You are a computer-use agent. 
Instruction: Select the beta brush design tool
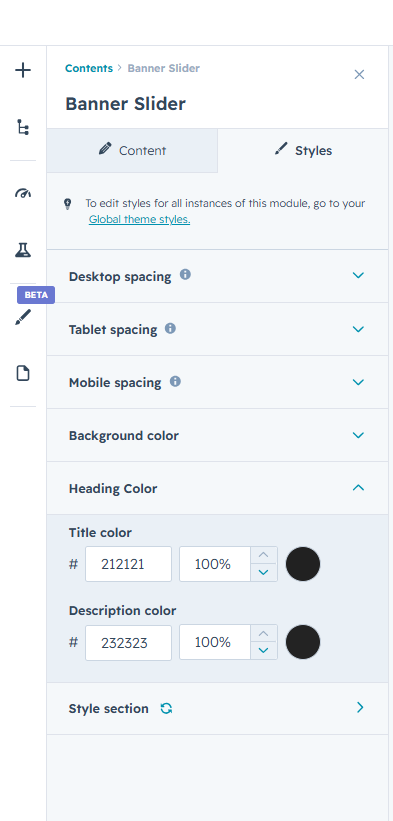click(x=23, y=317)
